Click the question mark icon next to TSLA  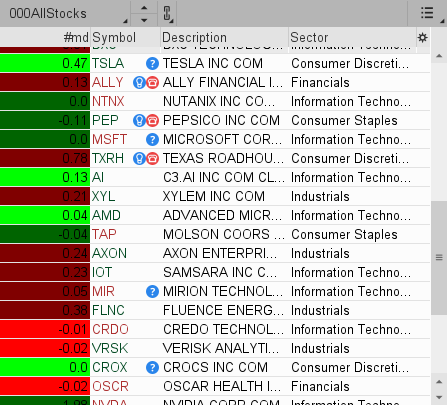(x=152, y=63)
